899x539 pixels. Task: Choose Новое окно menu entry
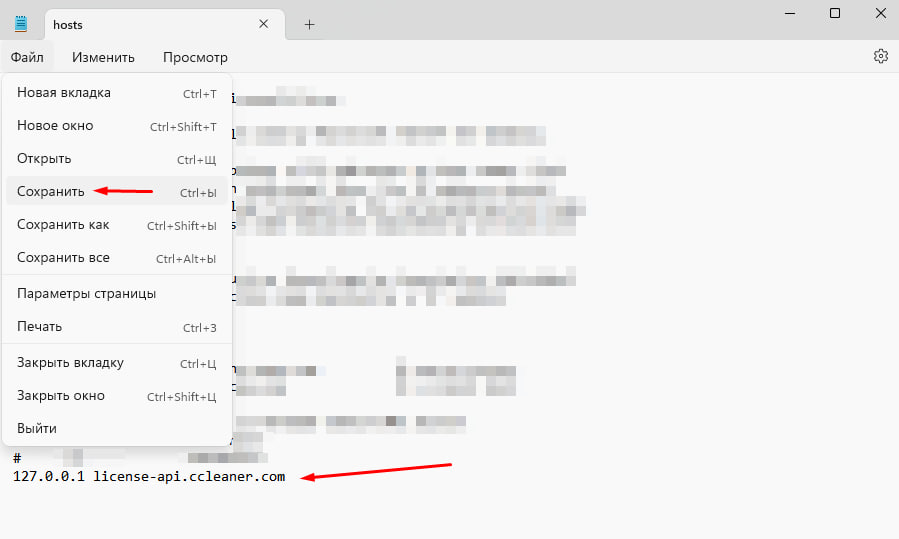click(x=117, y=126)
